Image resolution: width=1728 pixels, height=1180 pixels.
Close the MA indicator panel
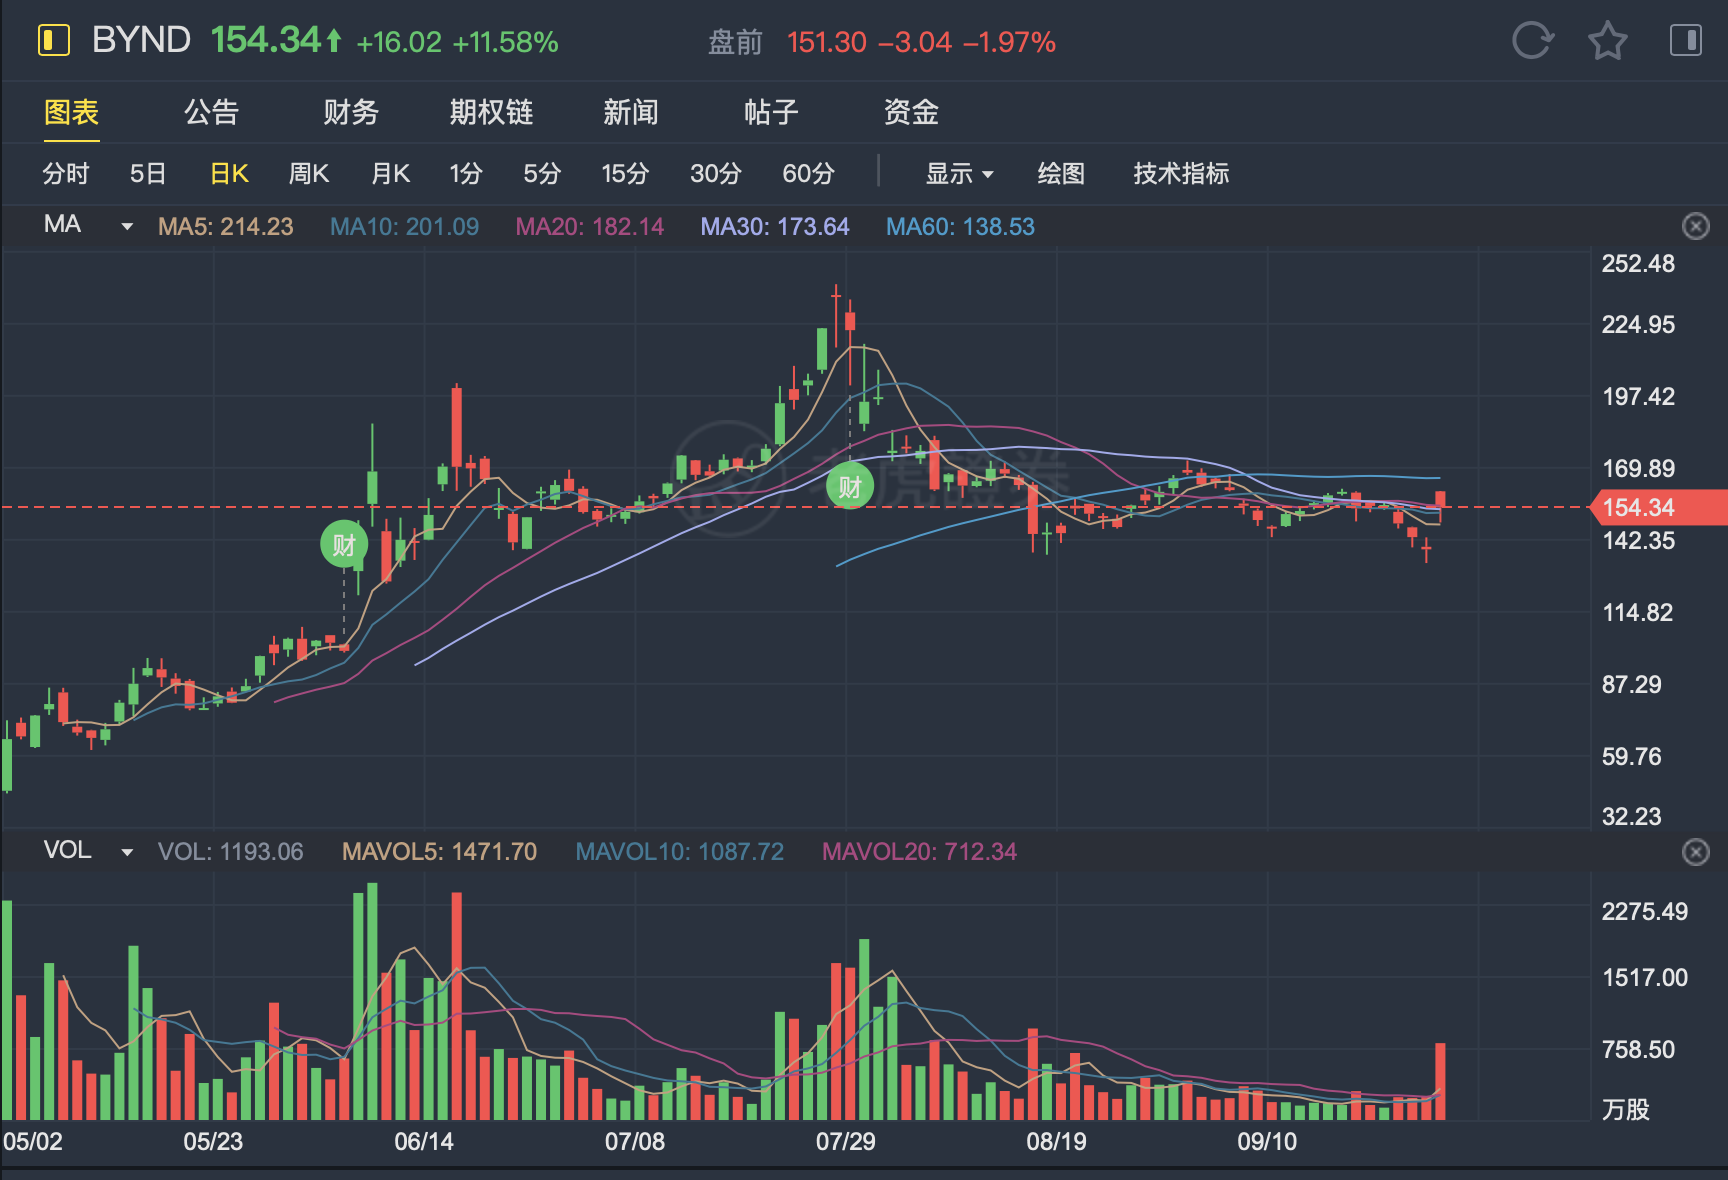[1696, 227]
